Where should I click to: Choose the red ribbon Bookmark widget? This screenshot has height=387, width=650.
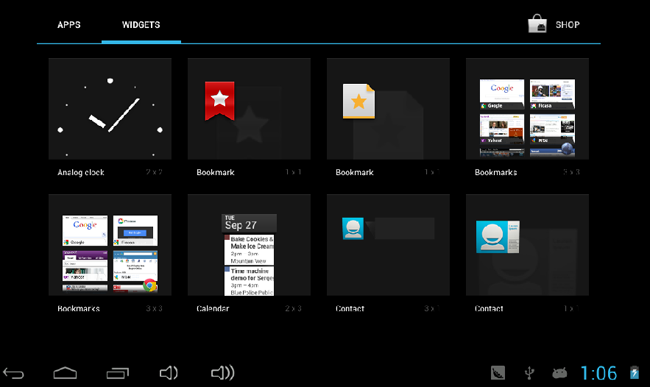(220, 101)
